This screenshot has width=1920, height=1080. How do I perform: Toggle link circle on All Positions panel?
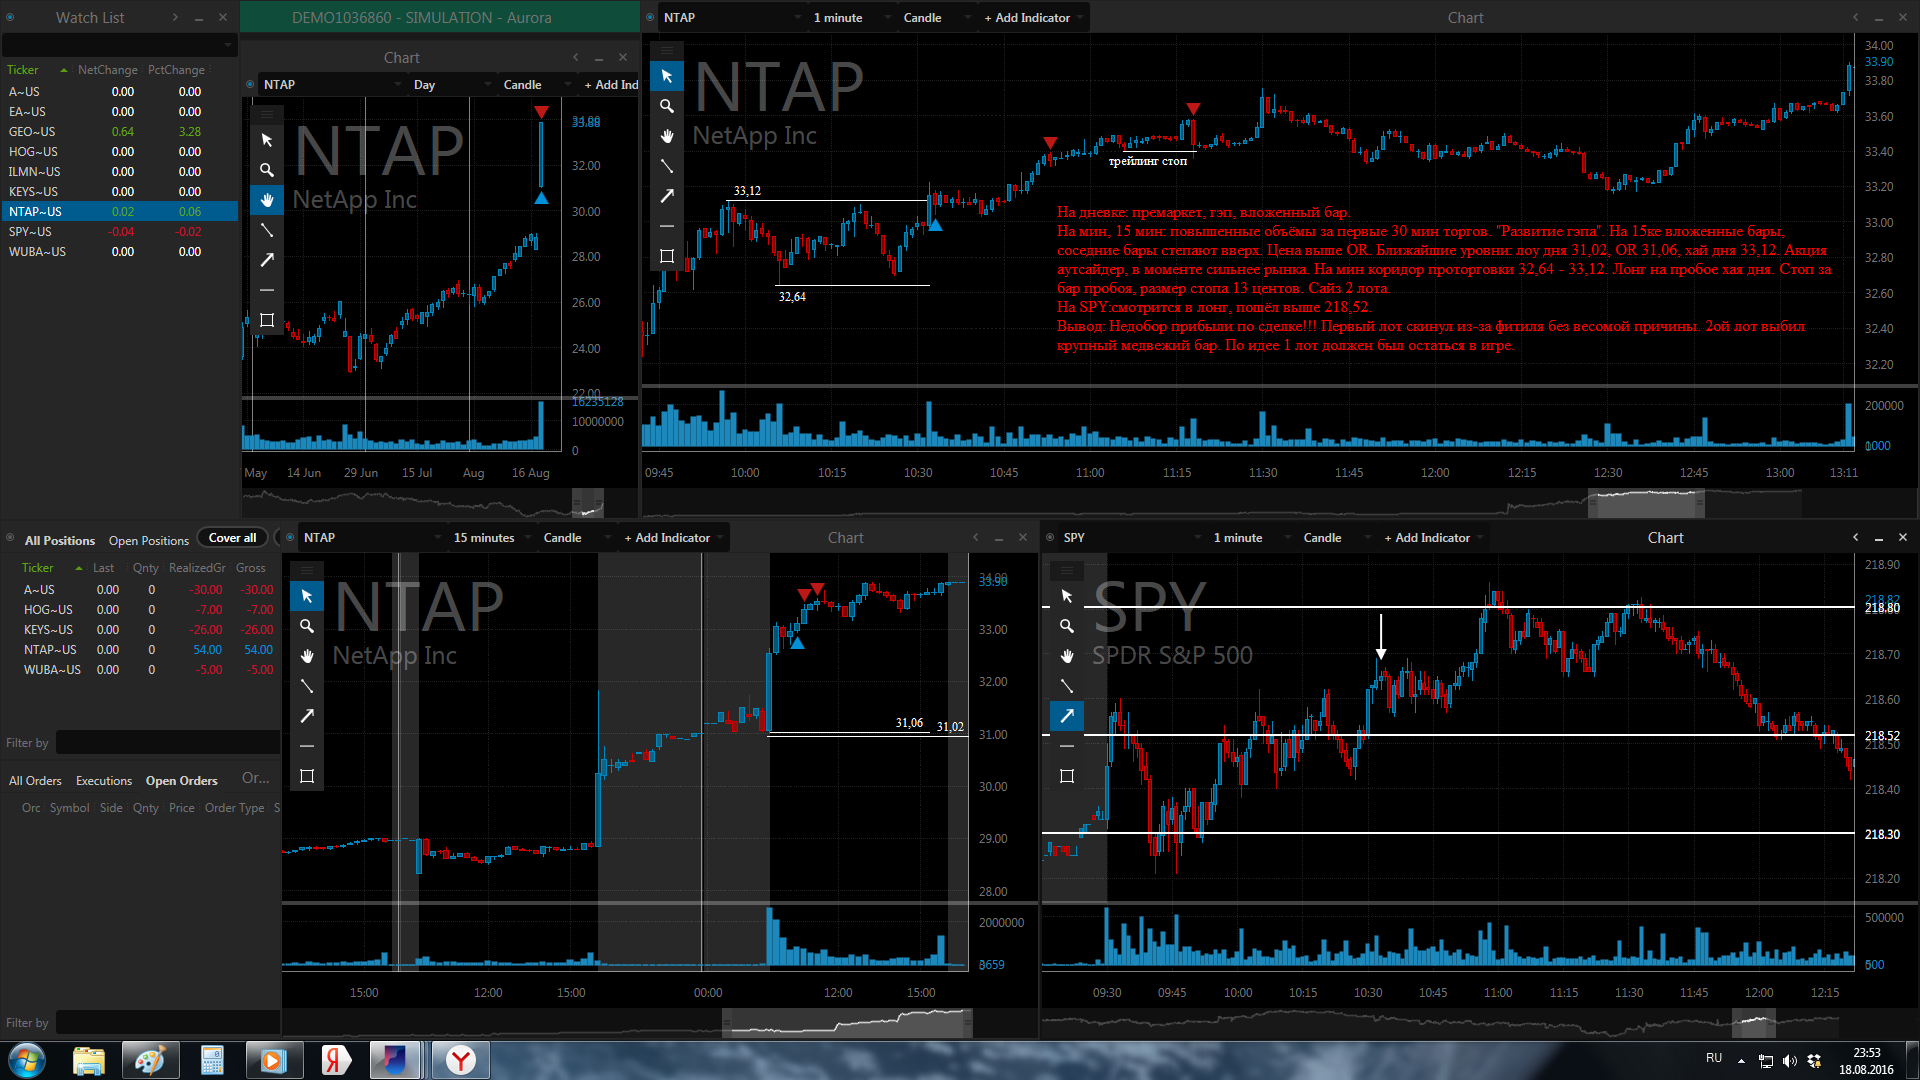10,538
